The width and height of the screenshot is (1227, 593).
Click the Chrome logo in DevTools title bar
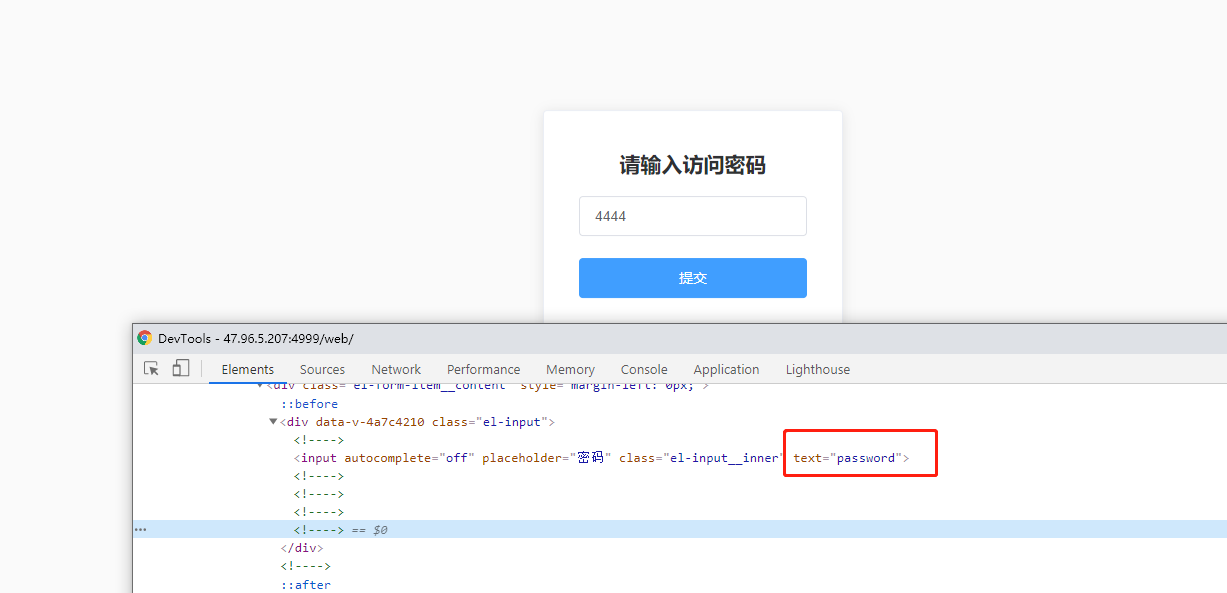pyautogui.click(x=145, y=338)
